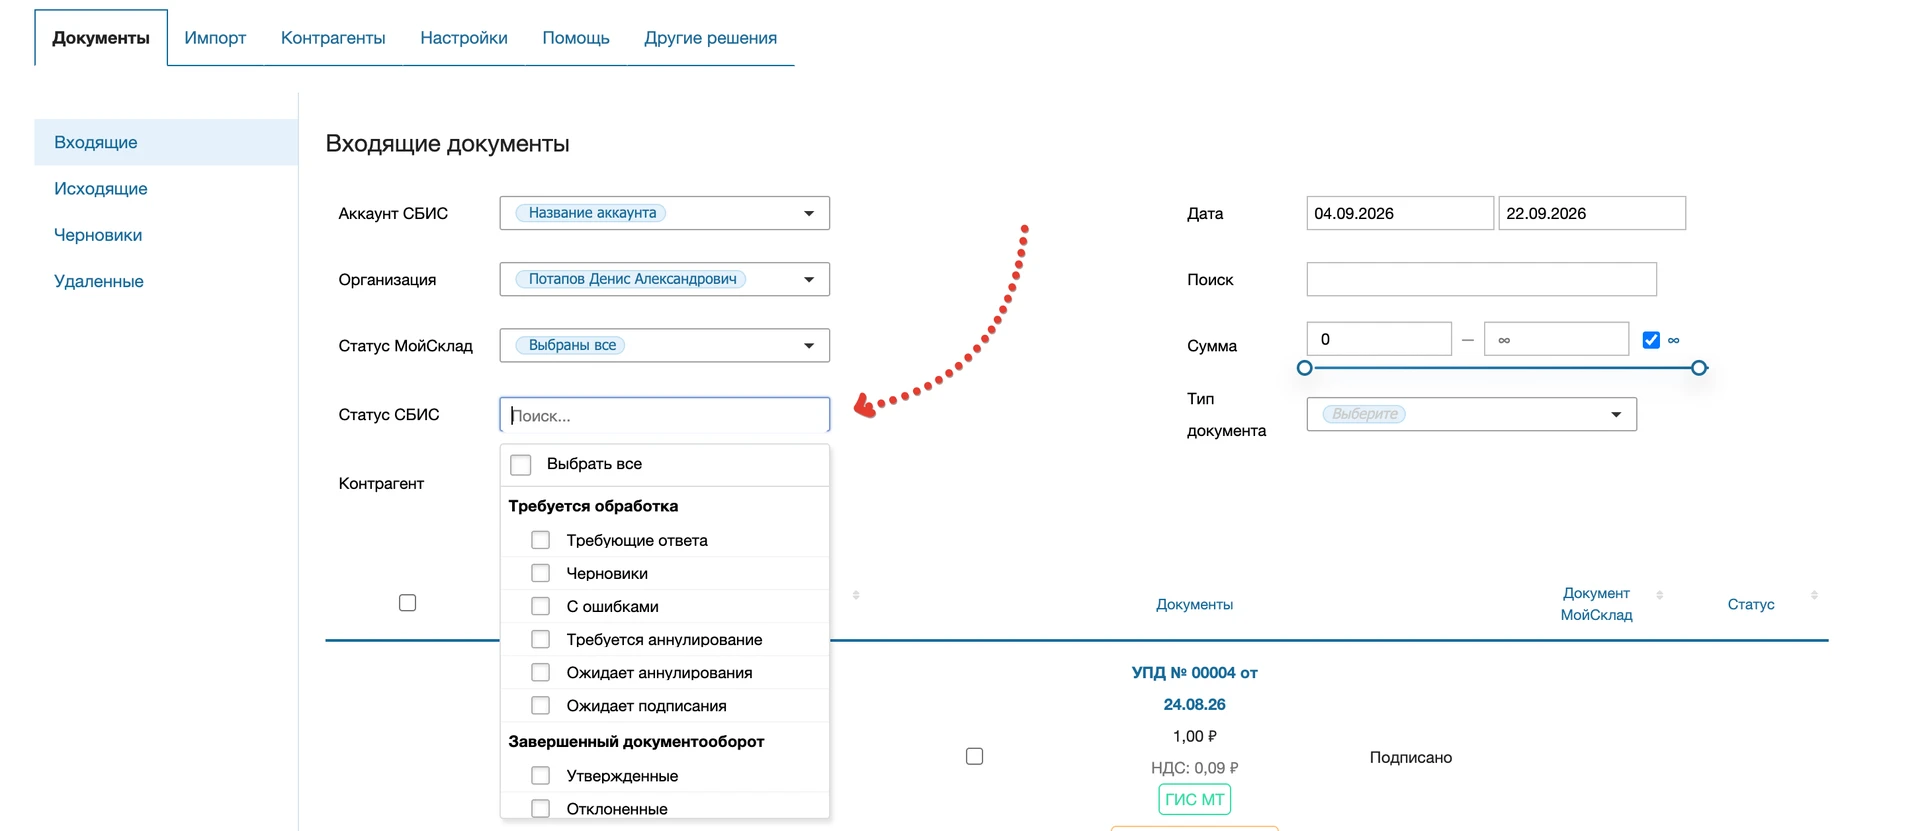Grab the right Сумма slider handle

pos(1699,368)
